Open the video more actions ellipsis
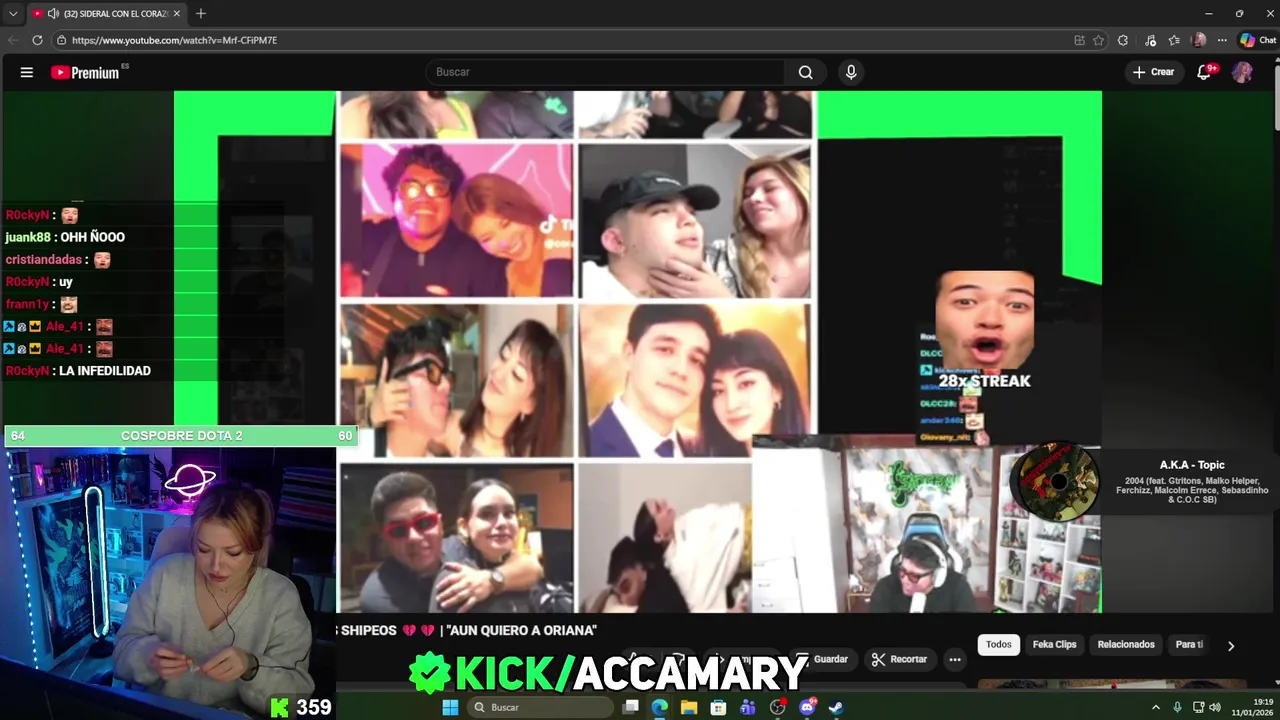The height and width of the screenshot is (720, 1280). (955, 659)
